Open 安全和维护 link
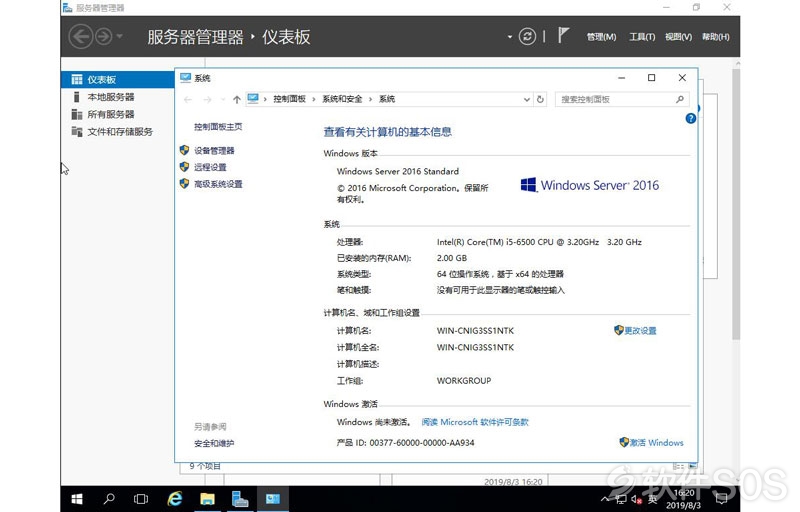The width and height of the screenshot is (800, 512). click(214, 443)
